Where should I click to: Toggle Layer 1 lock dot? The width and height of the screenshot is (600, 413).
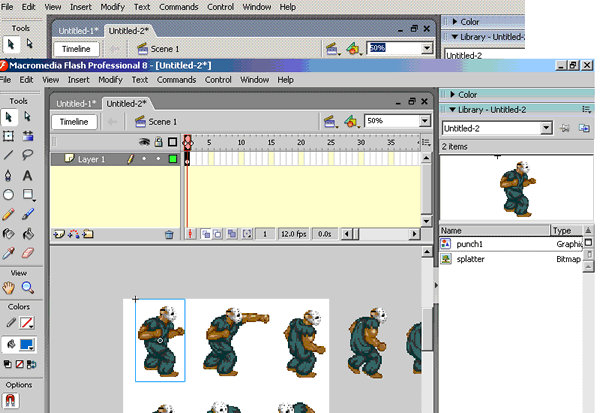158,159
